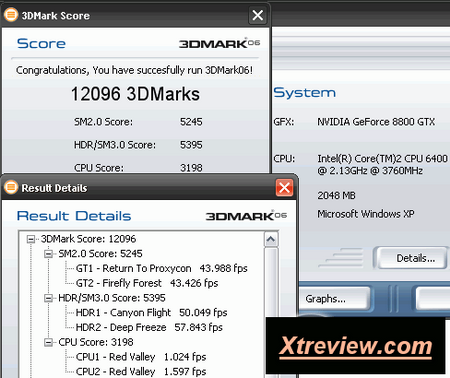Click the scrollbar up arrow in results tree
The image size is (450, 378).
tap(271, 239)
